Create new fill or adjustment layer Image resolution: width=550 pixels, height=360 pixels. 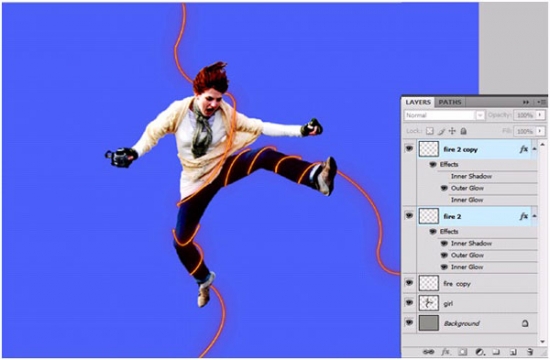(x=479, y=352)
